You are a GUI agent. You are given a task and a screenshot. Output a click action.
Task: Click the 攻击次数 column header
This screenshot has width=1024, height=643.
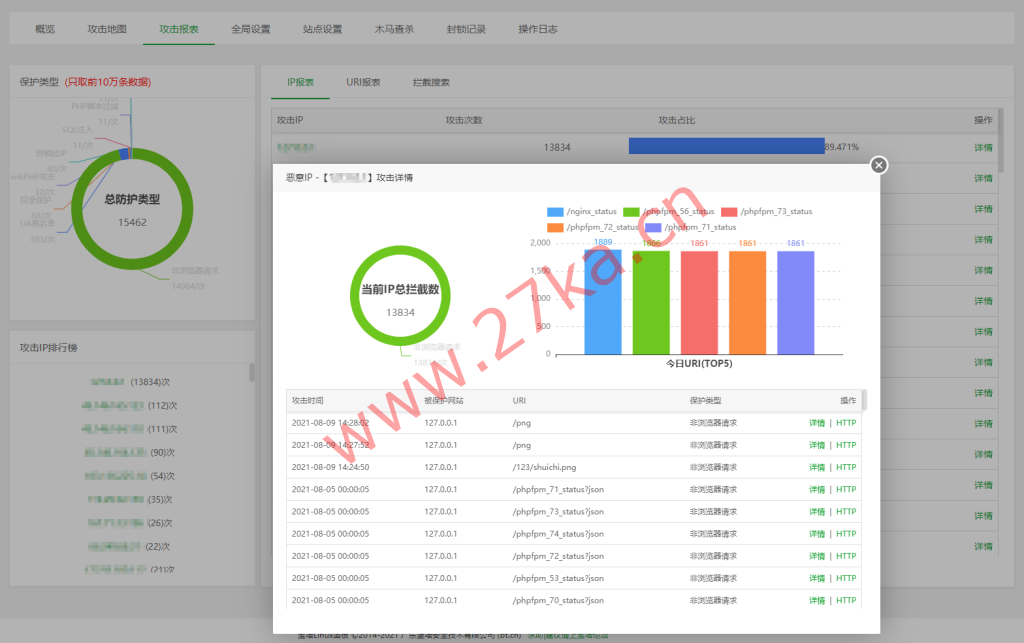point(464,120)
